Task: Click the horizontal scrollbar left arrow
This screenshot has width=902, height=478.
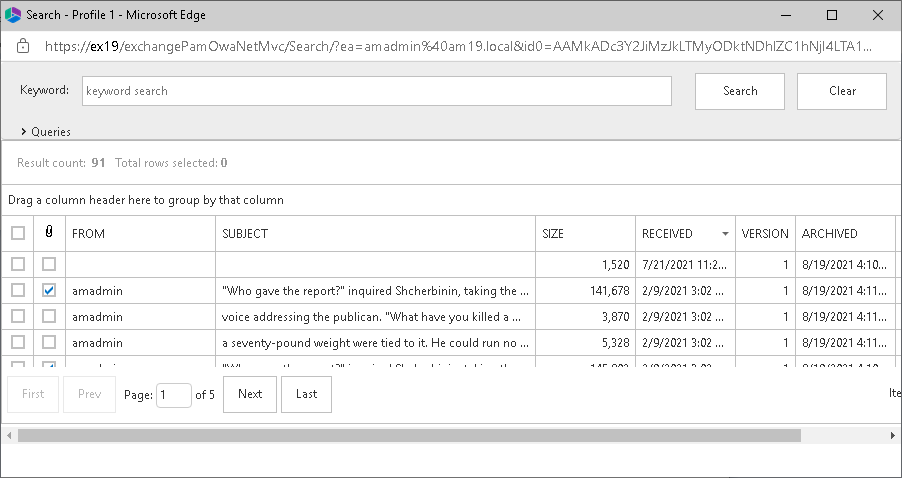Action: pyautogui.click(x=9, y=436)
